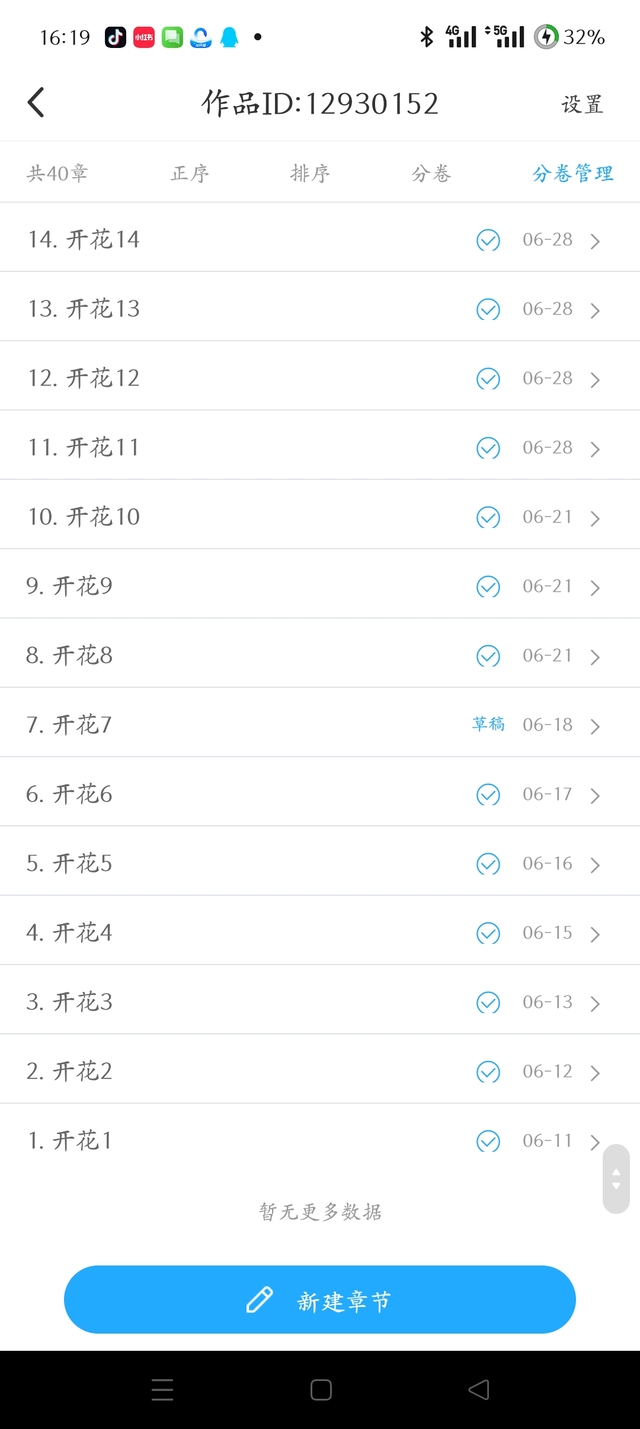The height and width of the screenshot is (1429, 640).
Task: Switch to the 分卷管理 tab
Action: coord(572,173)
